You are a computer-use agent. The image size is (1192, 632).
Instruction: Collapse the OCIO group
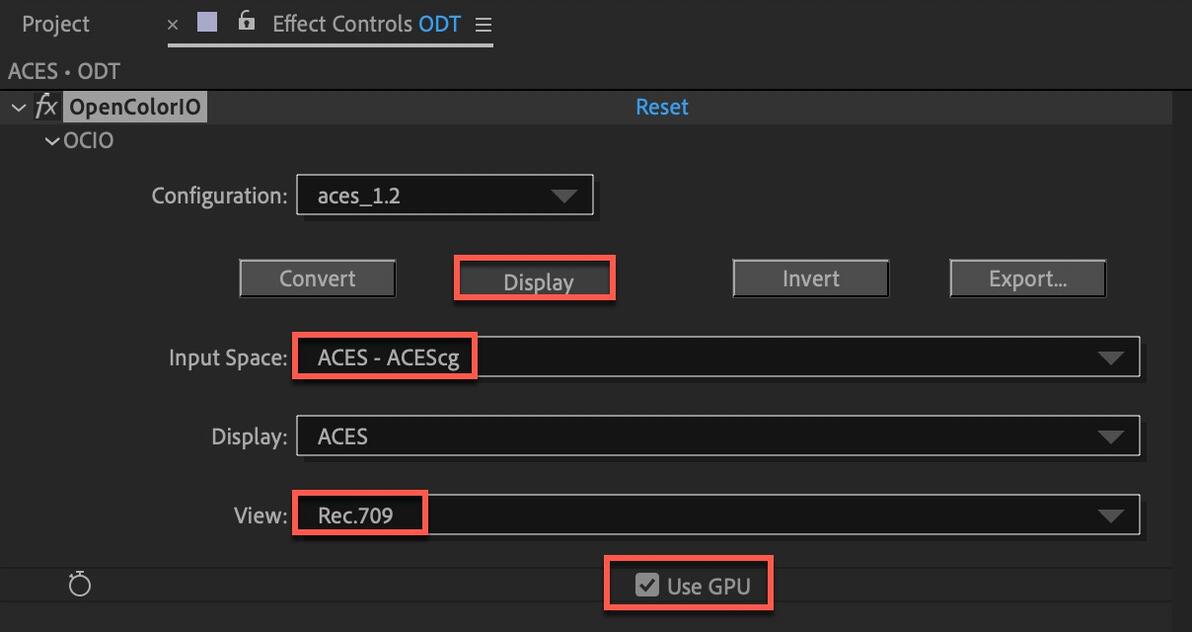[51, 141]
